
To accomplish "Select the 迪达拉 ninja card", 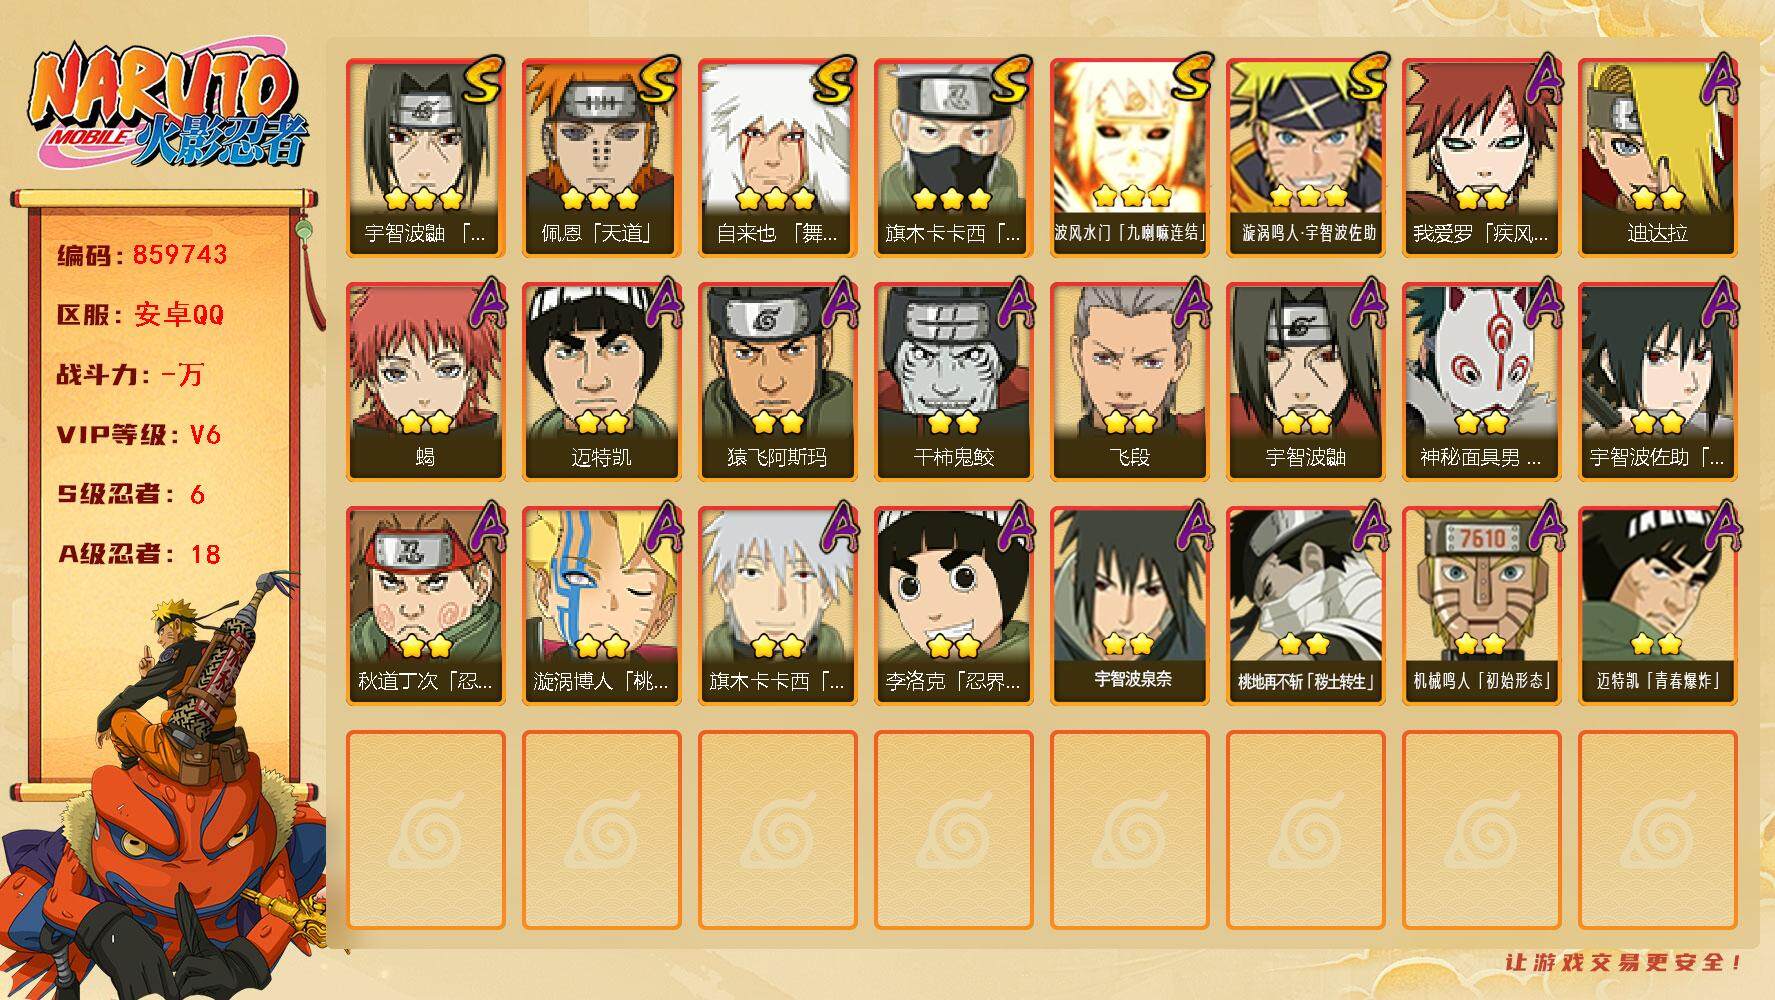I will (x=1657, y=158).
